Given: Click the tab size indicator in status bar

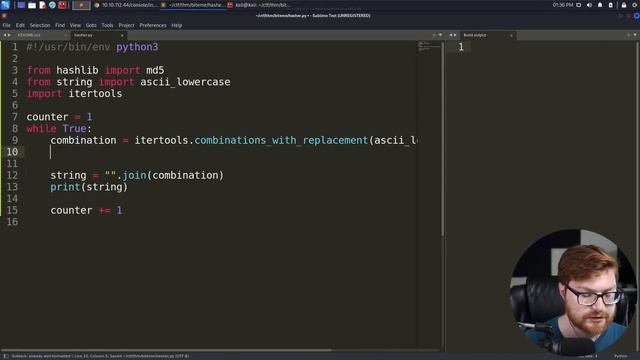Looking at the screenshot, I should tap(588, 356).
